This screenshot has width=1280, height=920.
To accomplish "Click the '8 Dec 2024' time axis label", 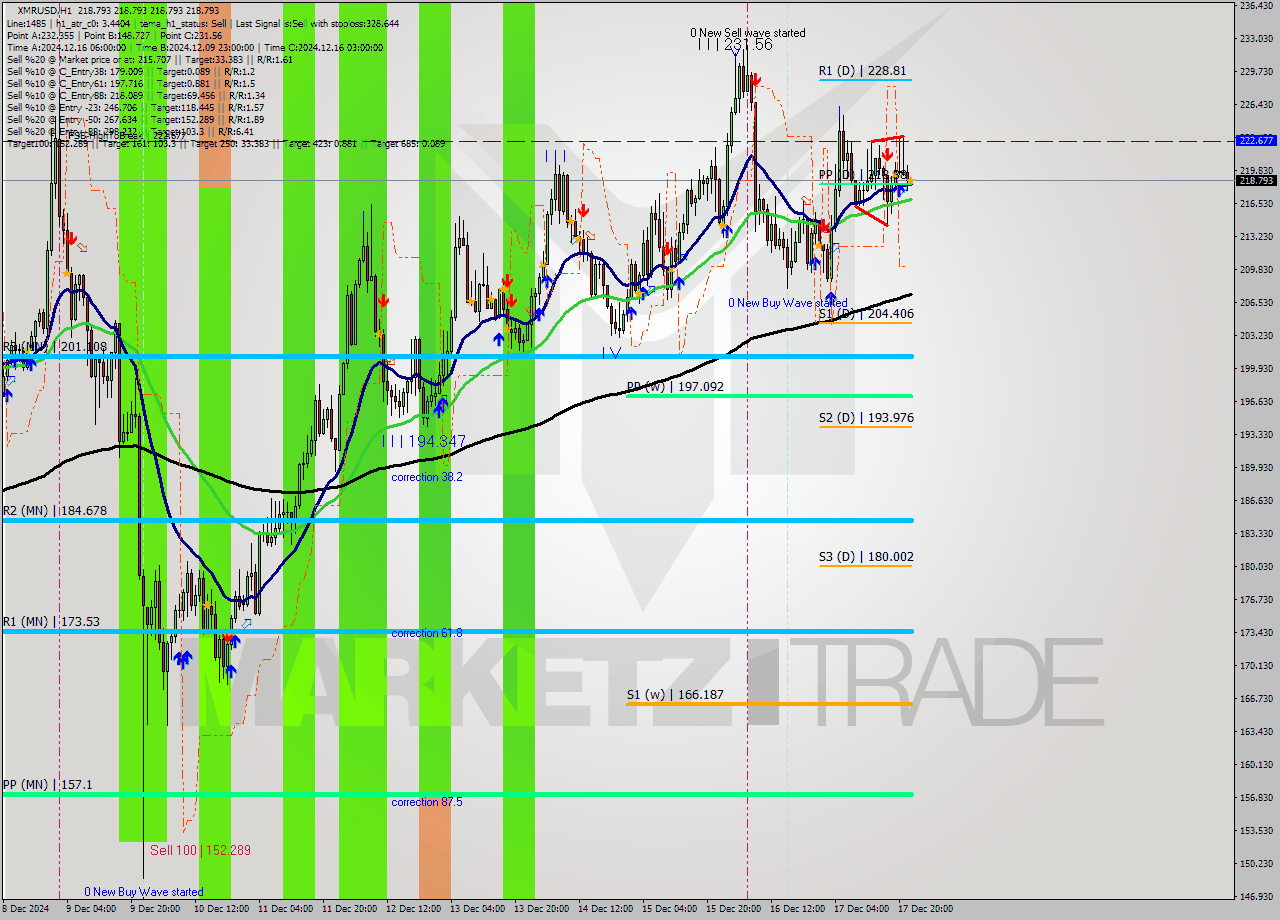I will click(x=25, y=909).
